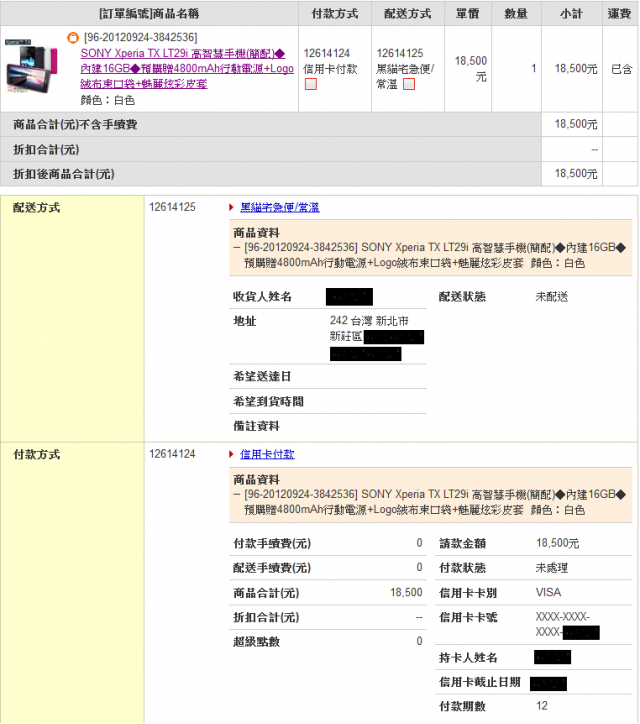Click the 備註資料 label
Screen dimensions: 640x724
[x=256, y=426]
